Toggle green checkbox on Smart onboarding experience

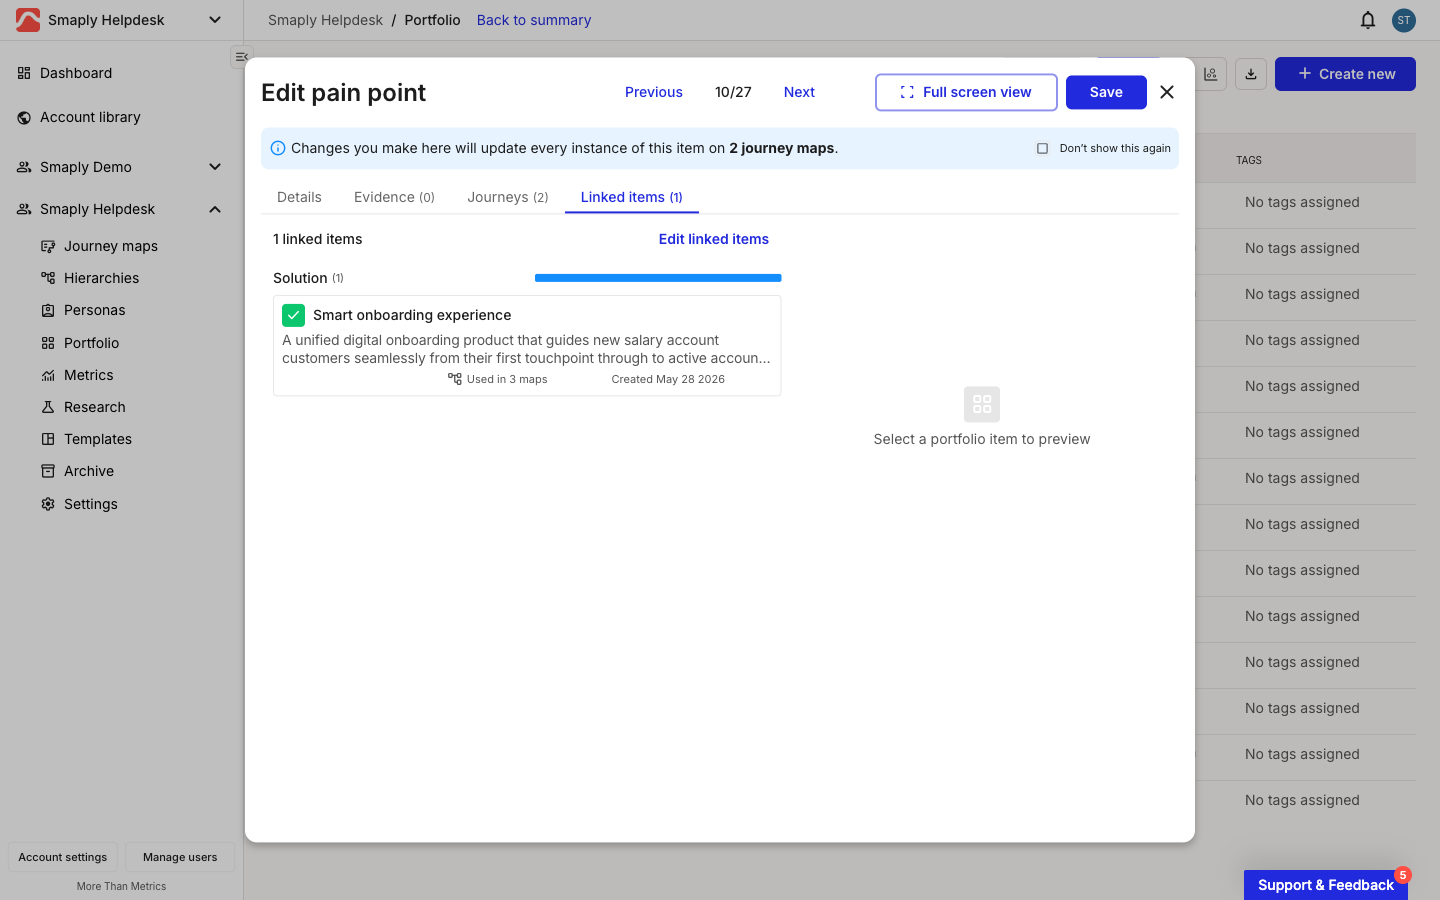[293, 315]
